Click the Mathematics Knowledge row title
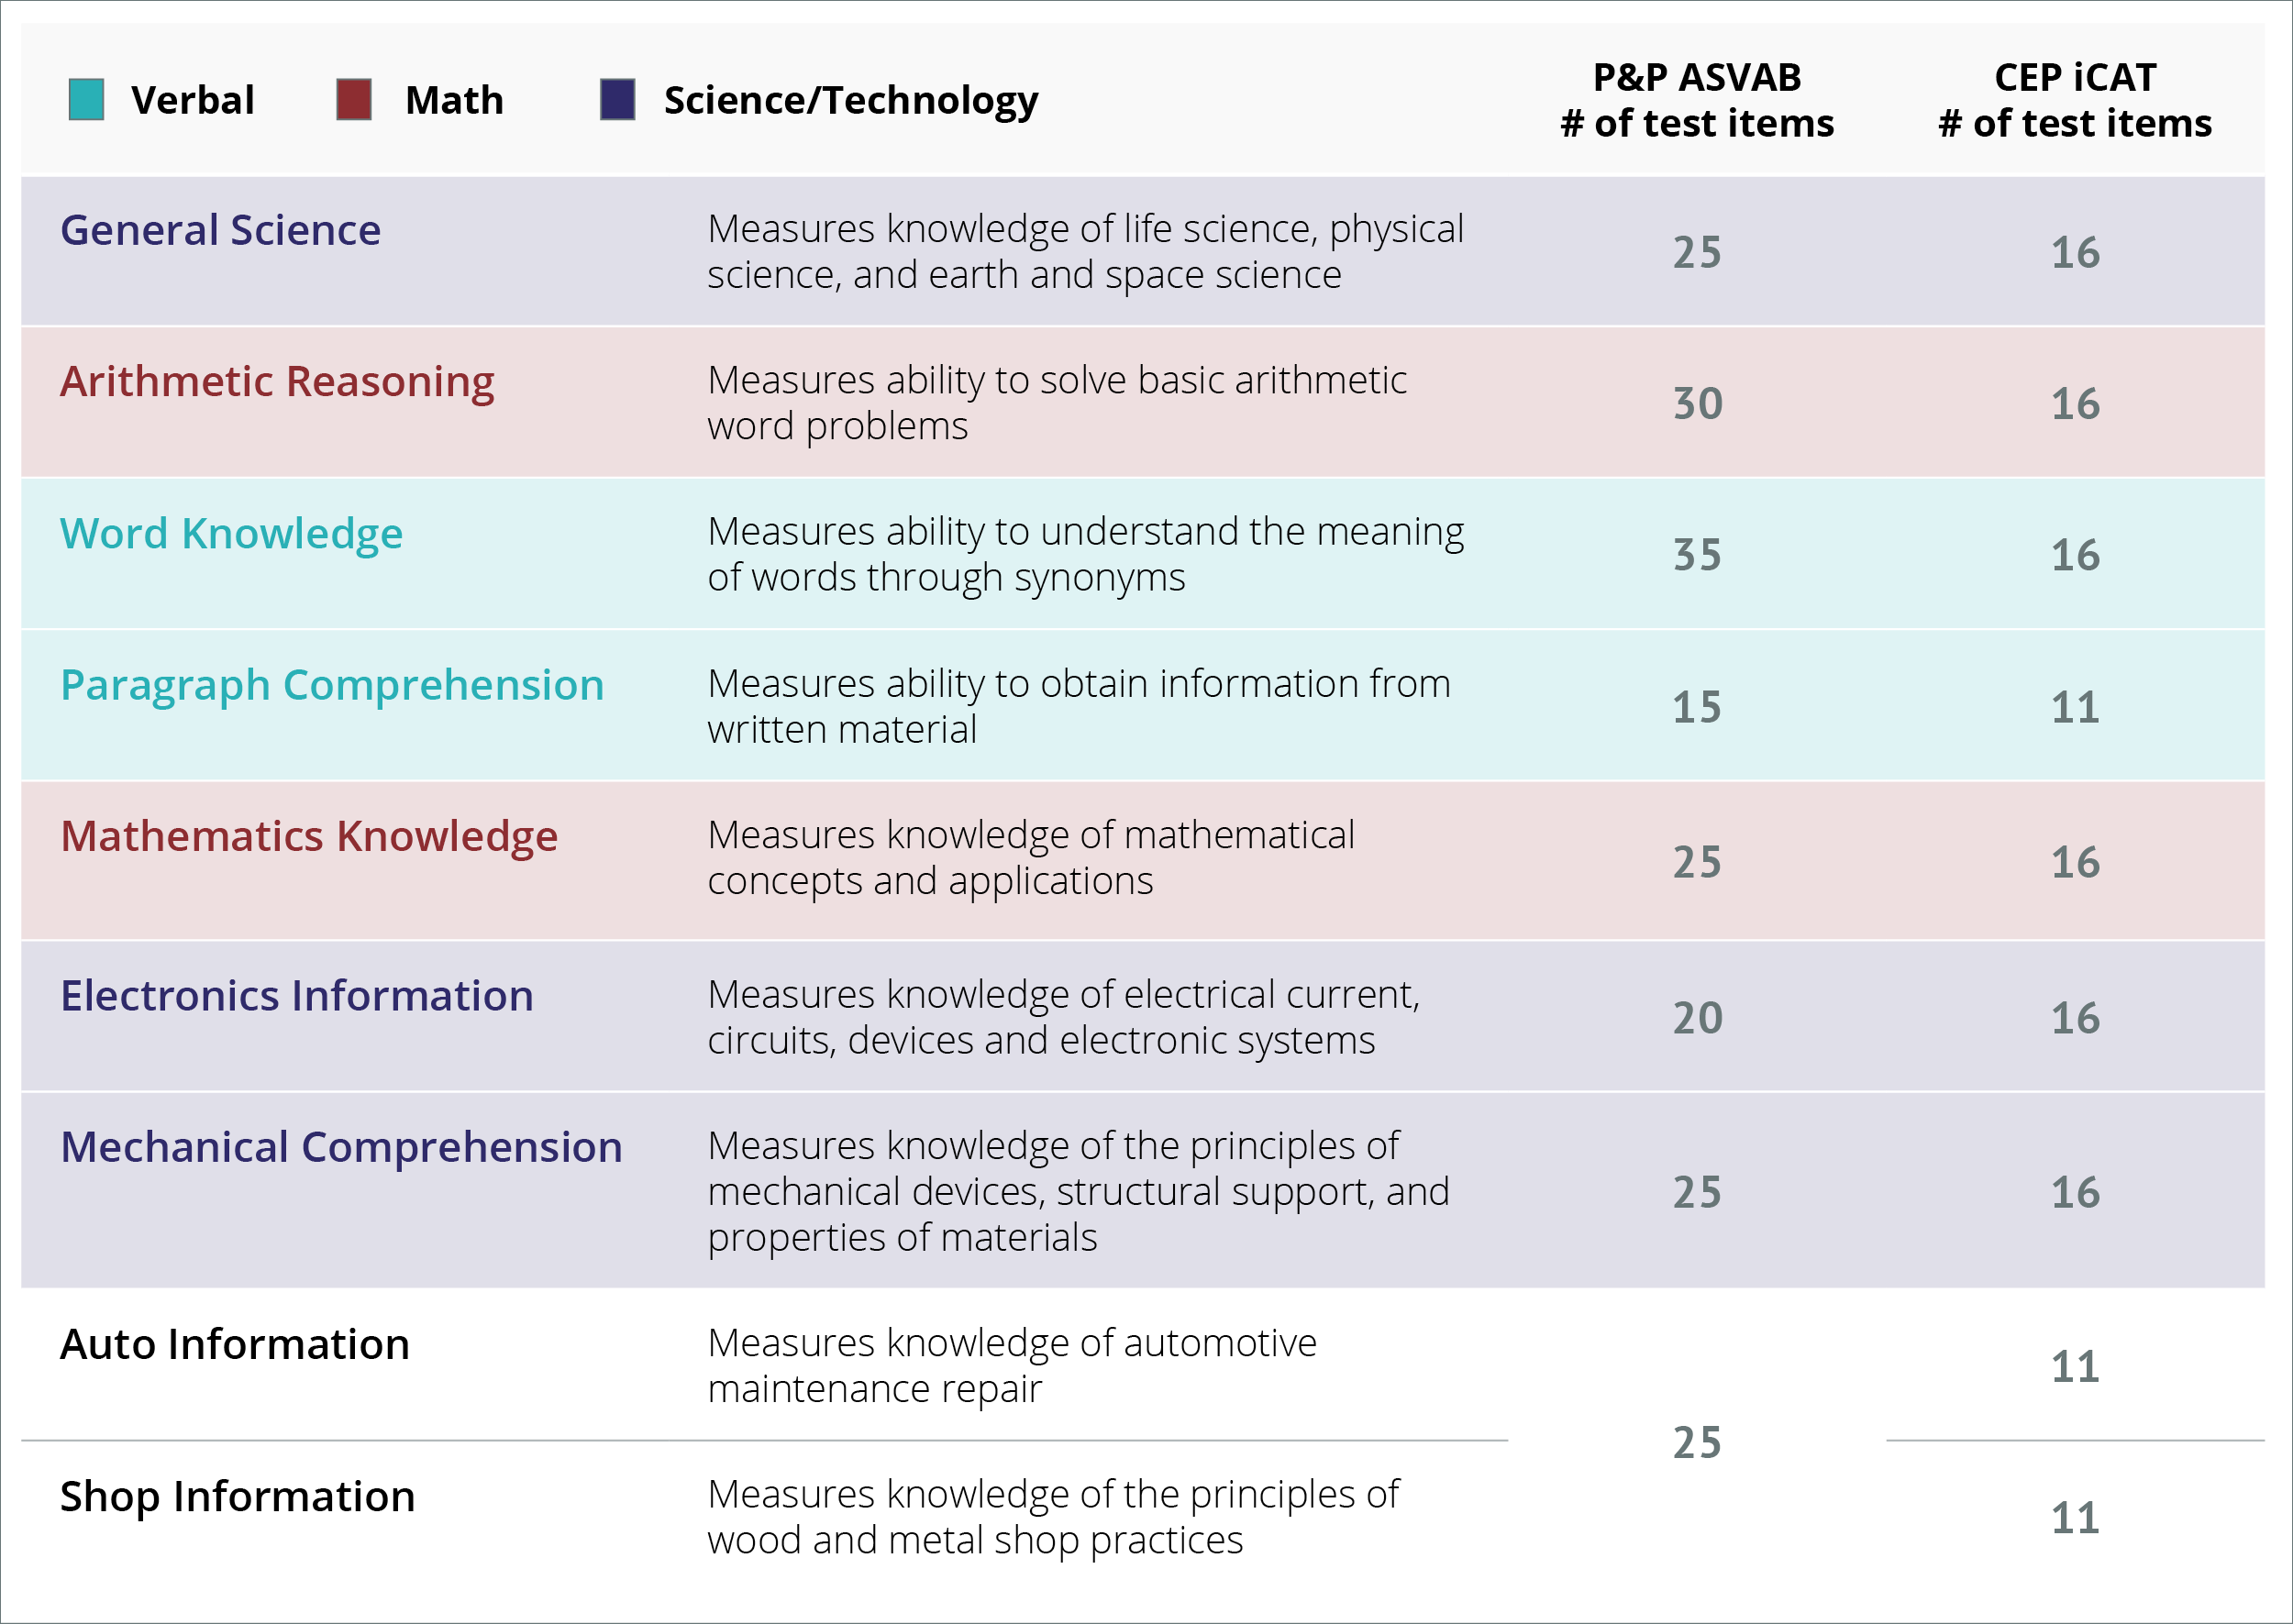Screen dimensions: 2293x1624 309,837
